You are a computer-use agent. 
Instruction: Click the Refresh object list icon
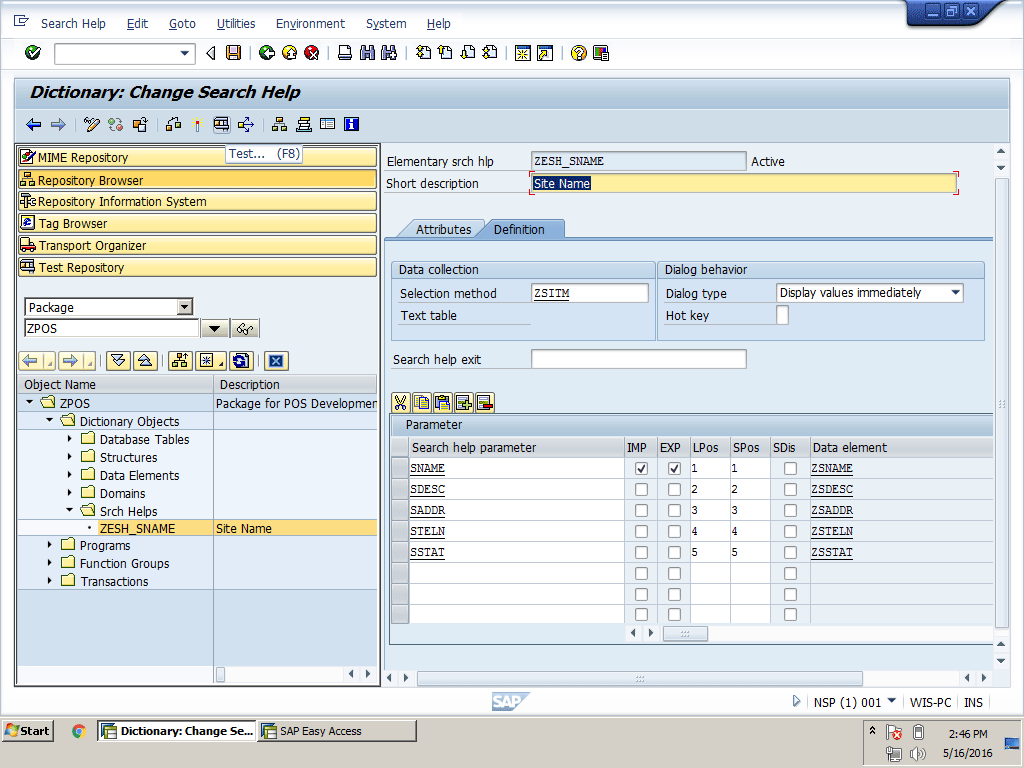240,361
